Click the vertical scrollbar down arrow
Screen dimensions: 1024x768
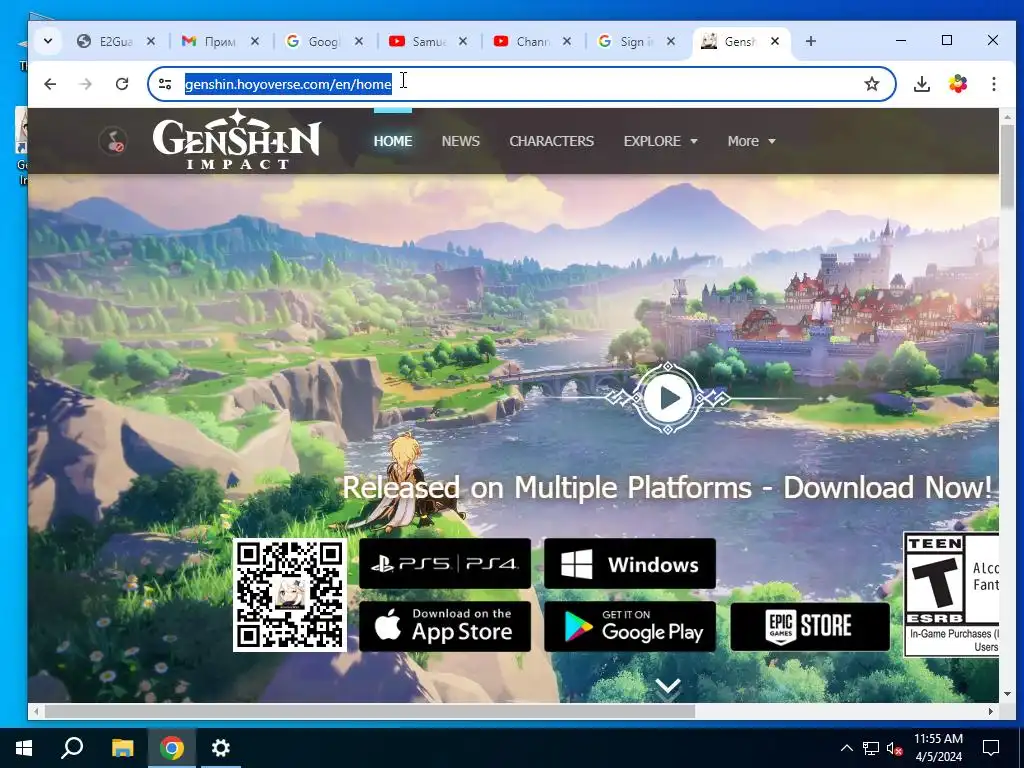tap(1007, 694)
